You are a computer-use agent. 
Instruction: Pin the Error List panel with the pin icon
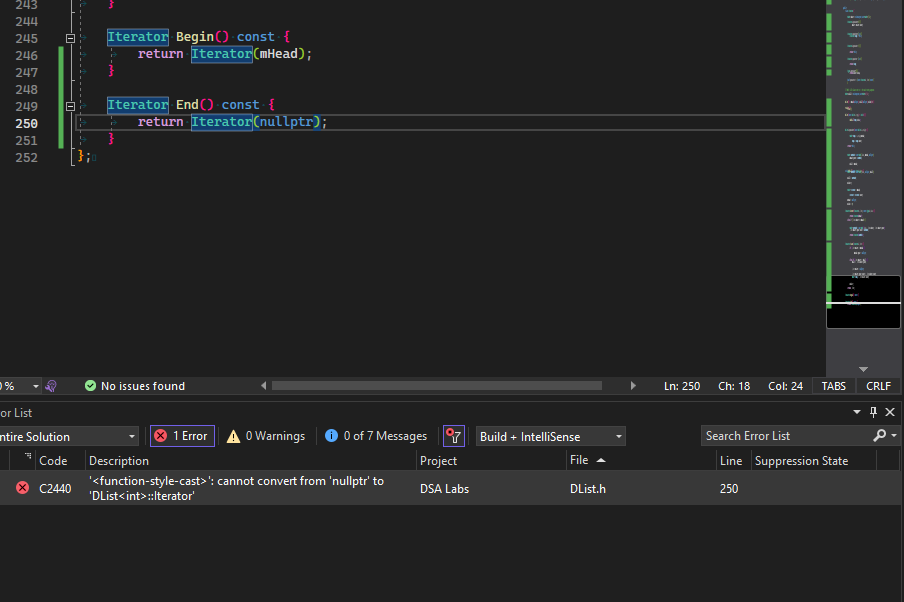(871, 411)
